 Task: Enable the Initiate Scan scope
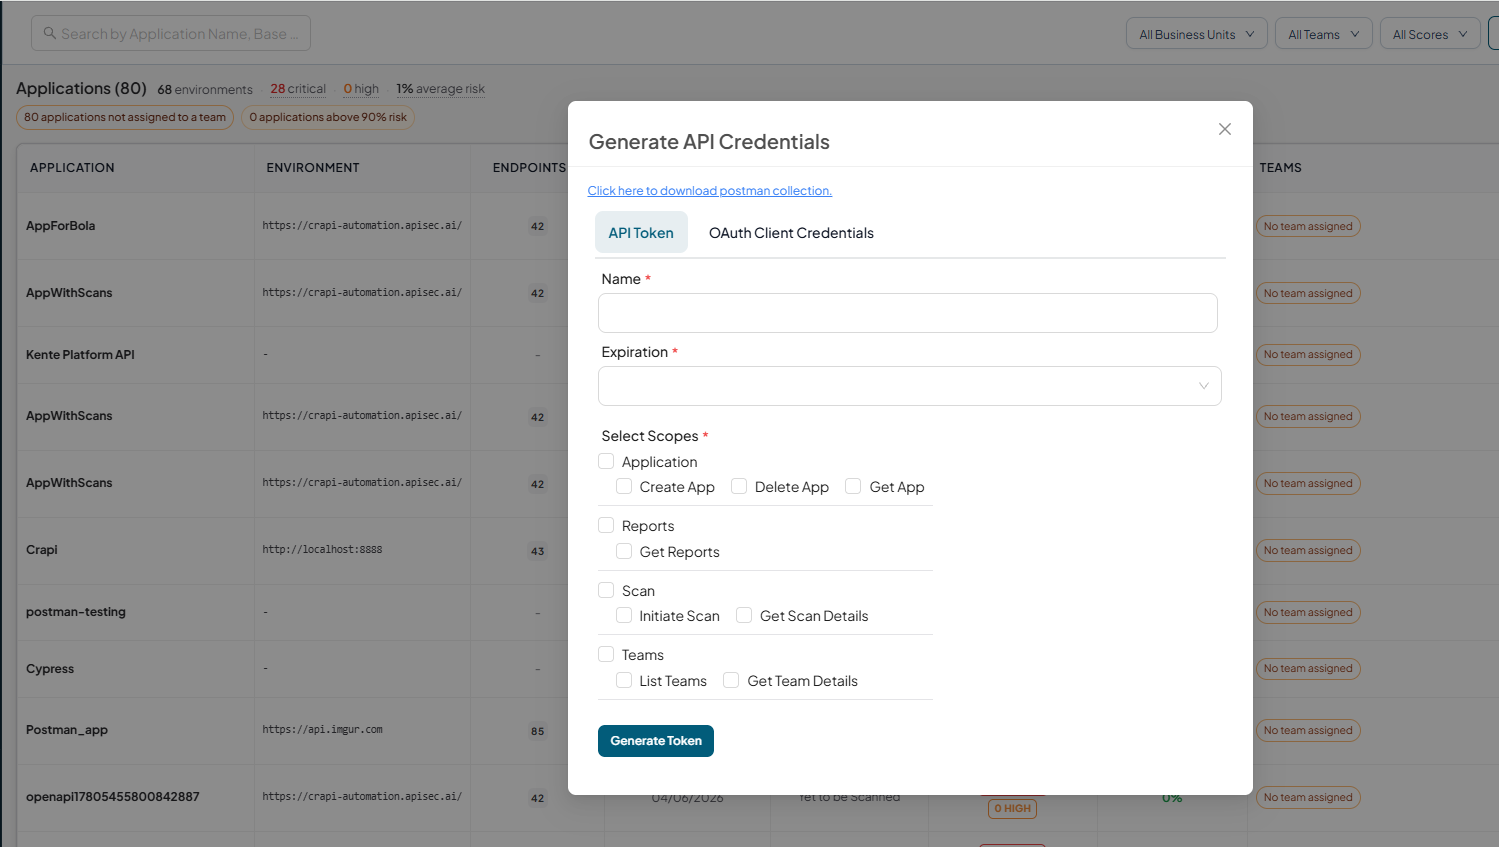624,615
